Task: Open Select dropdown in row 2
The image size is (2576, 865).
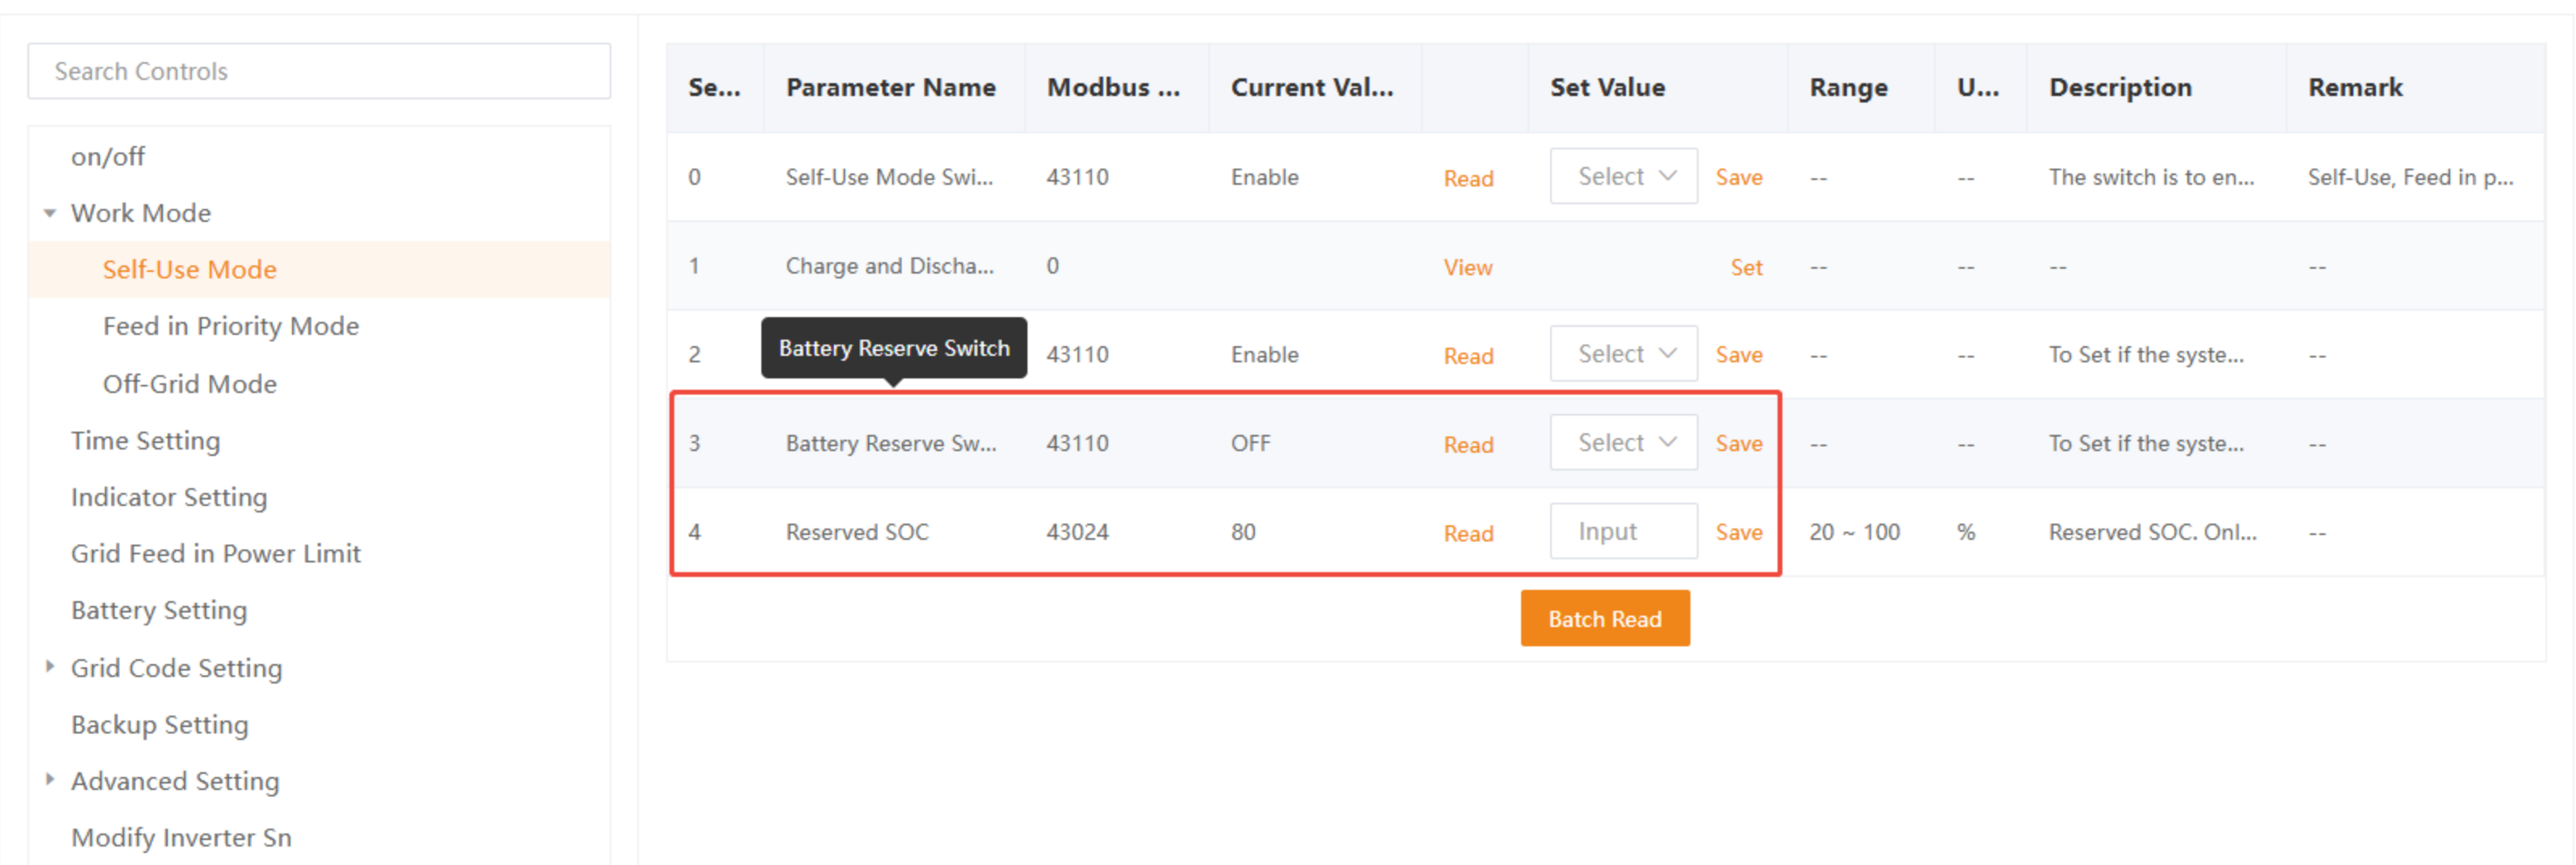Action: [1622, 354]
